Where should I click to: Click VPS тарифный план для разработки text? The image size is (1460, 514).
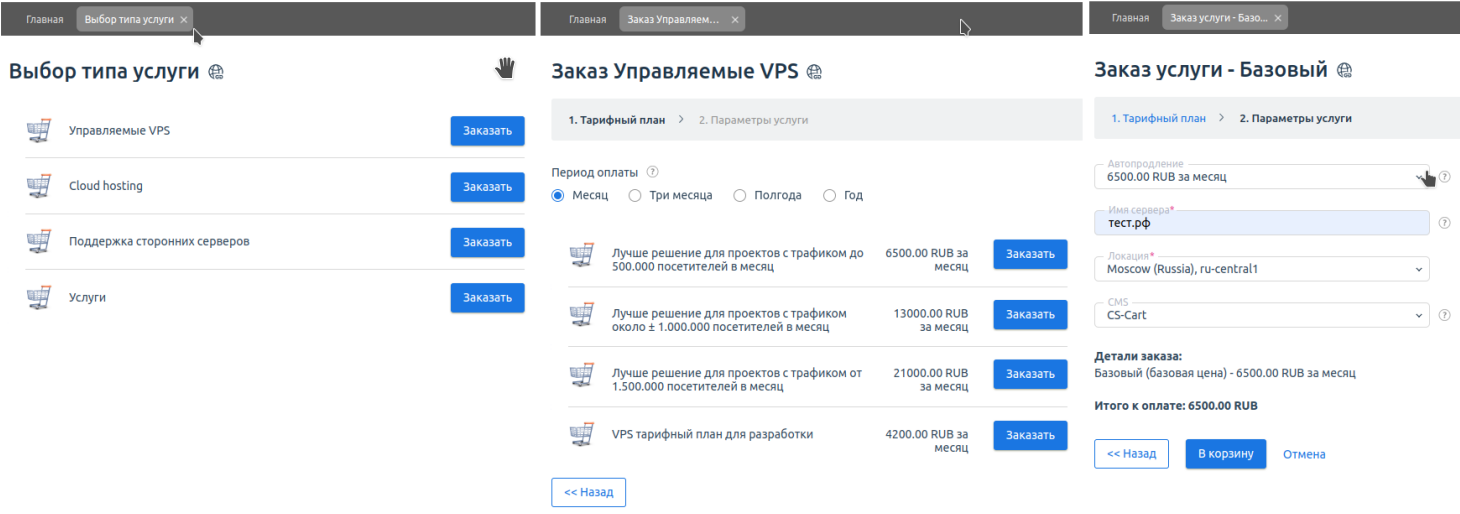point(712,435)
